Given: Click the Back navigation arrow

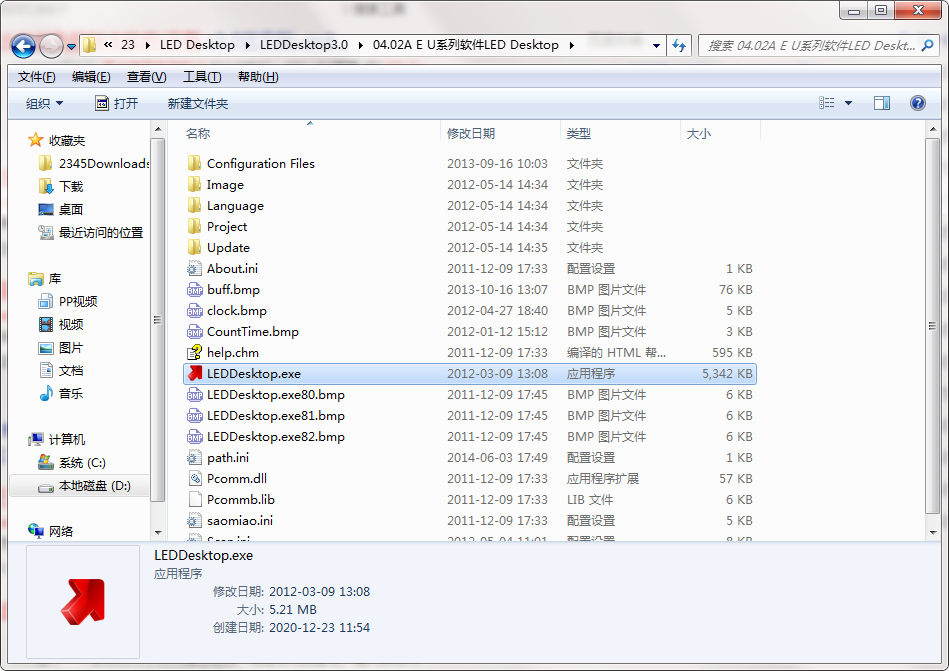Looking at the screenshot, I should [x=23, y=46].
